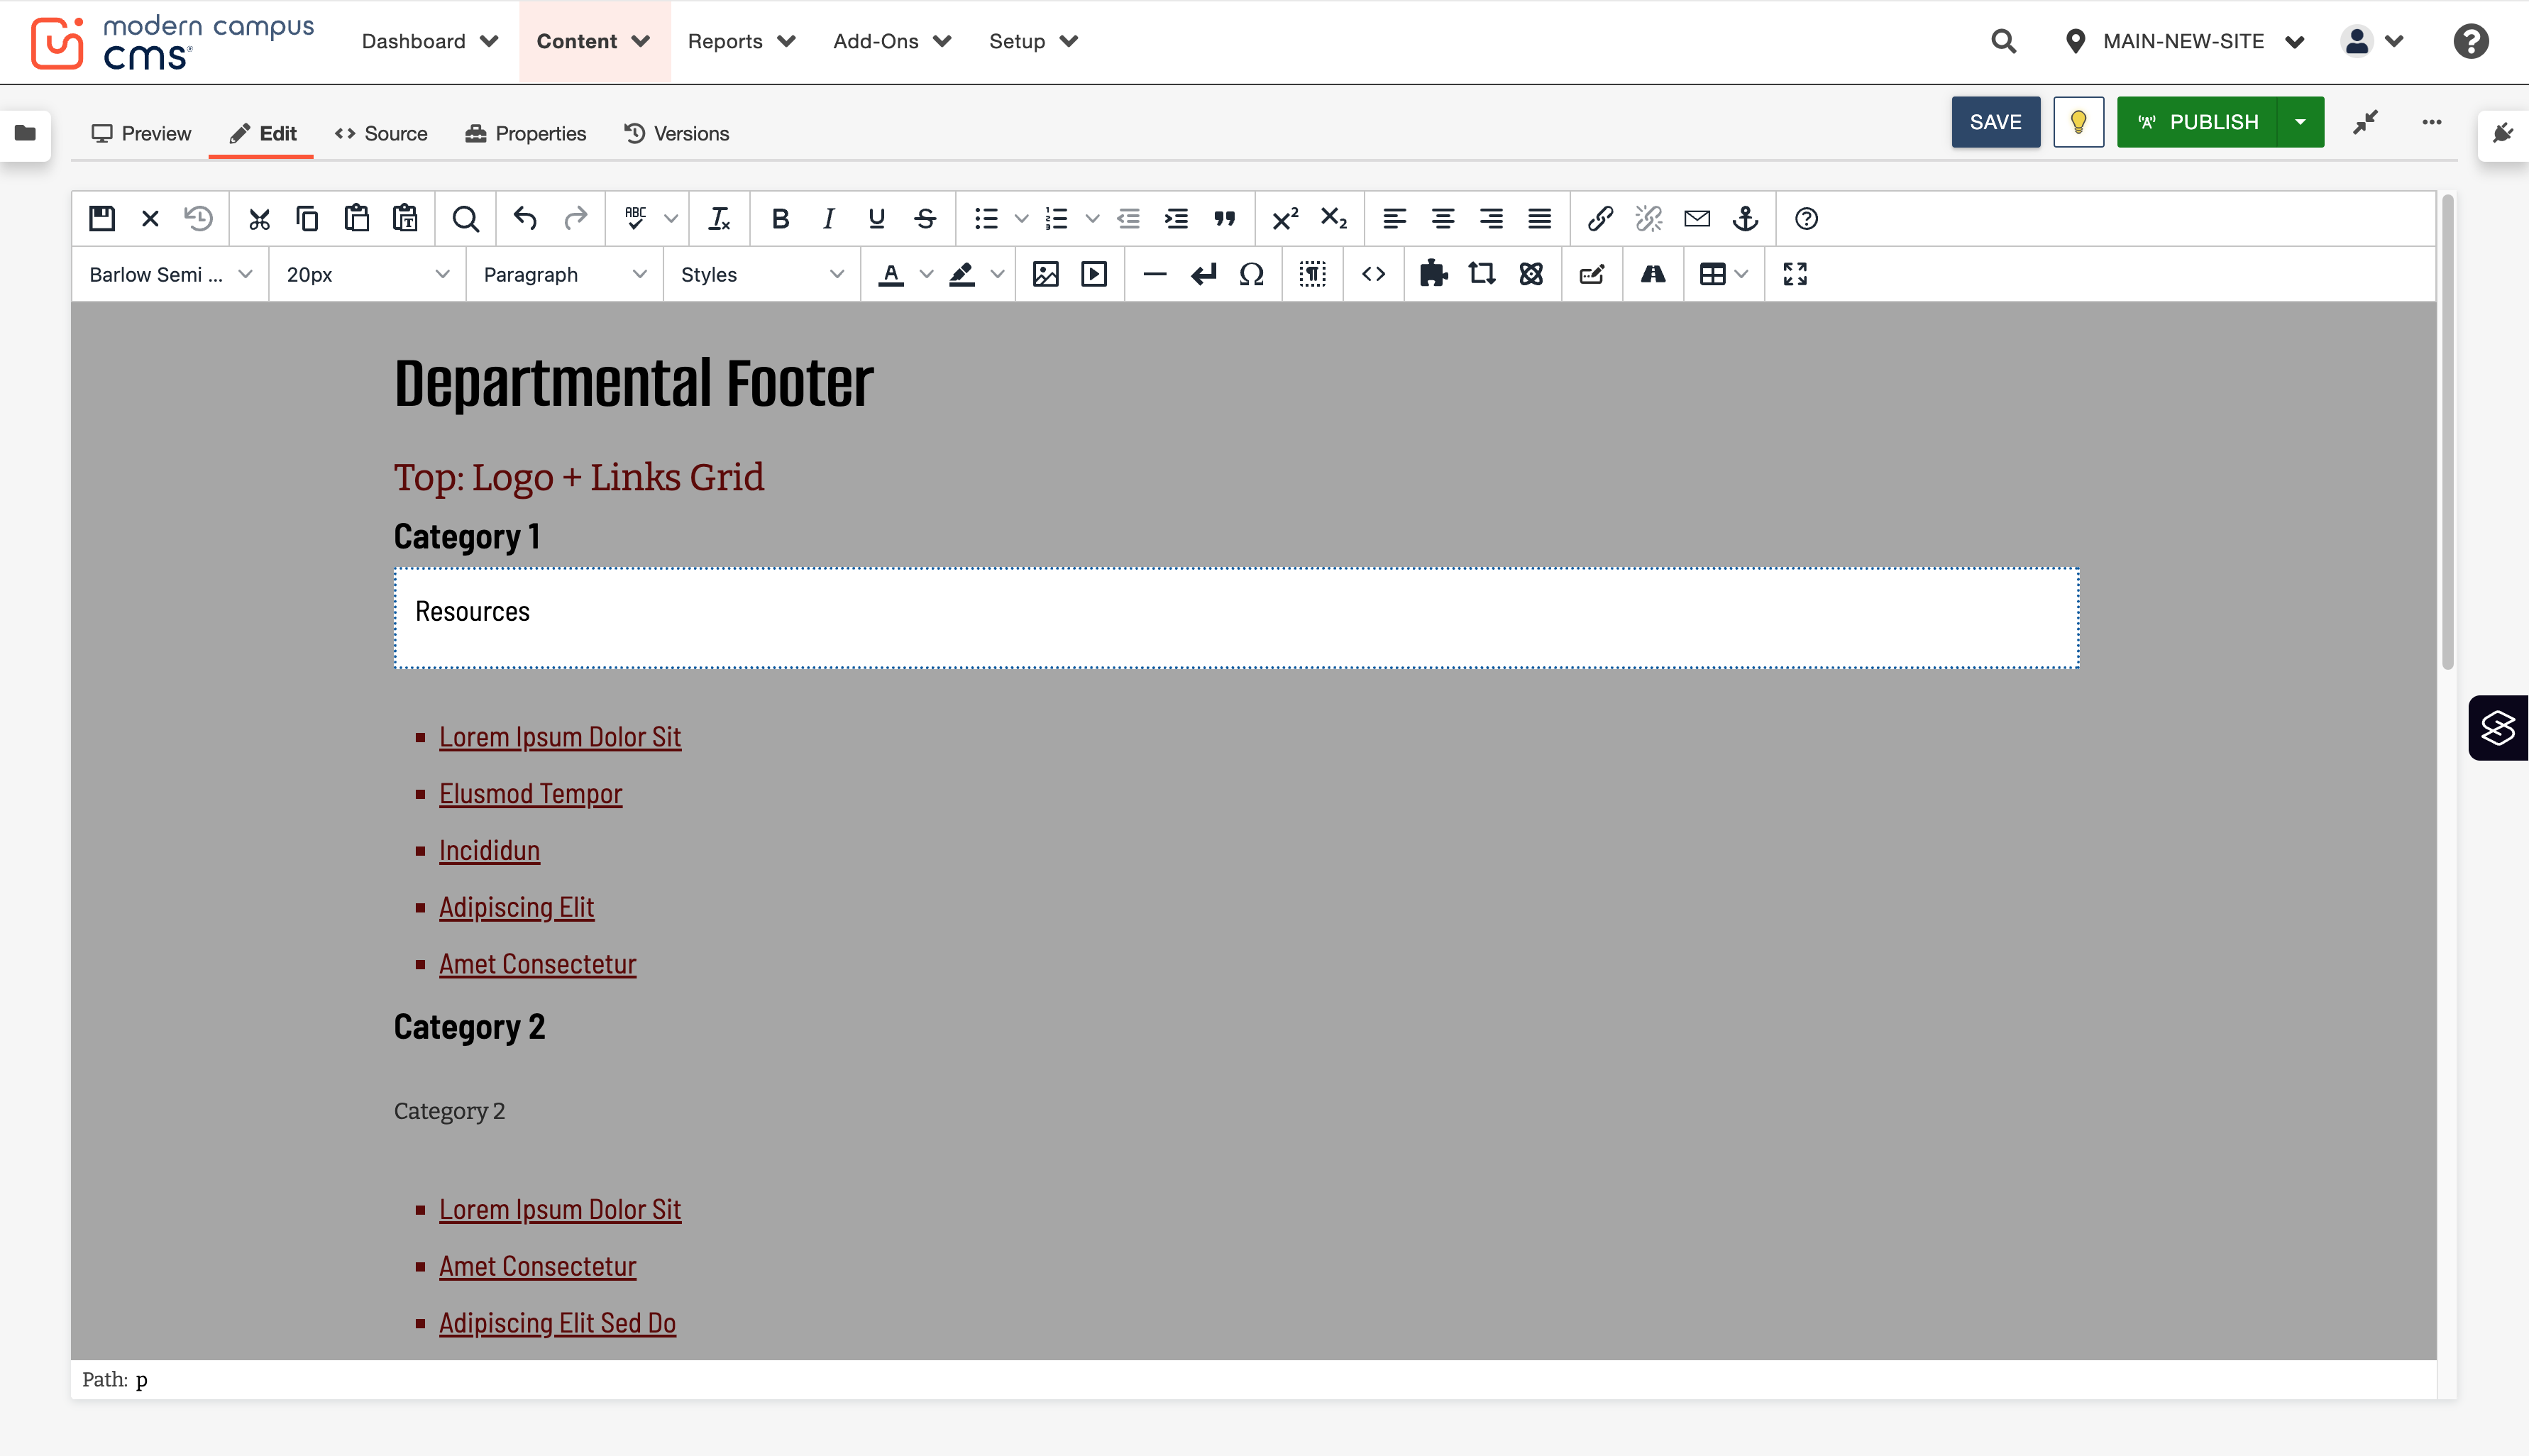Screen dimensions: 2529x1456
Task: Insert or edit an image
Action: [x=1046, y=274]
